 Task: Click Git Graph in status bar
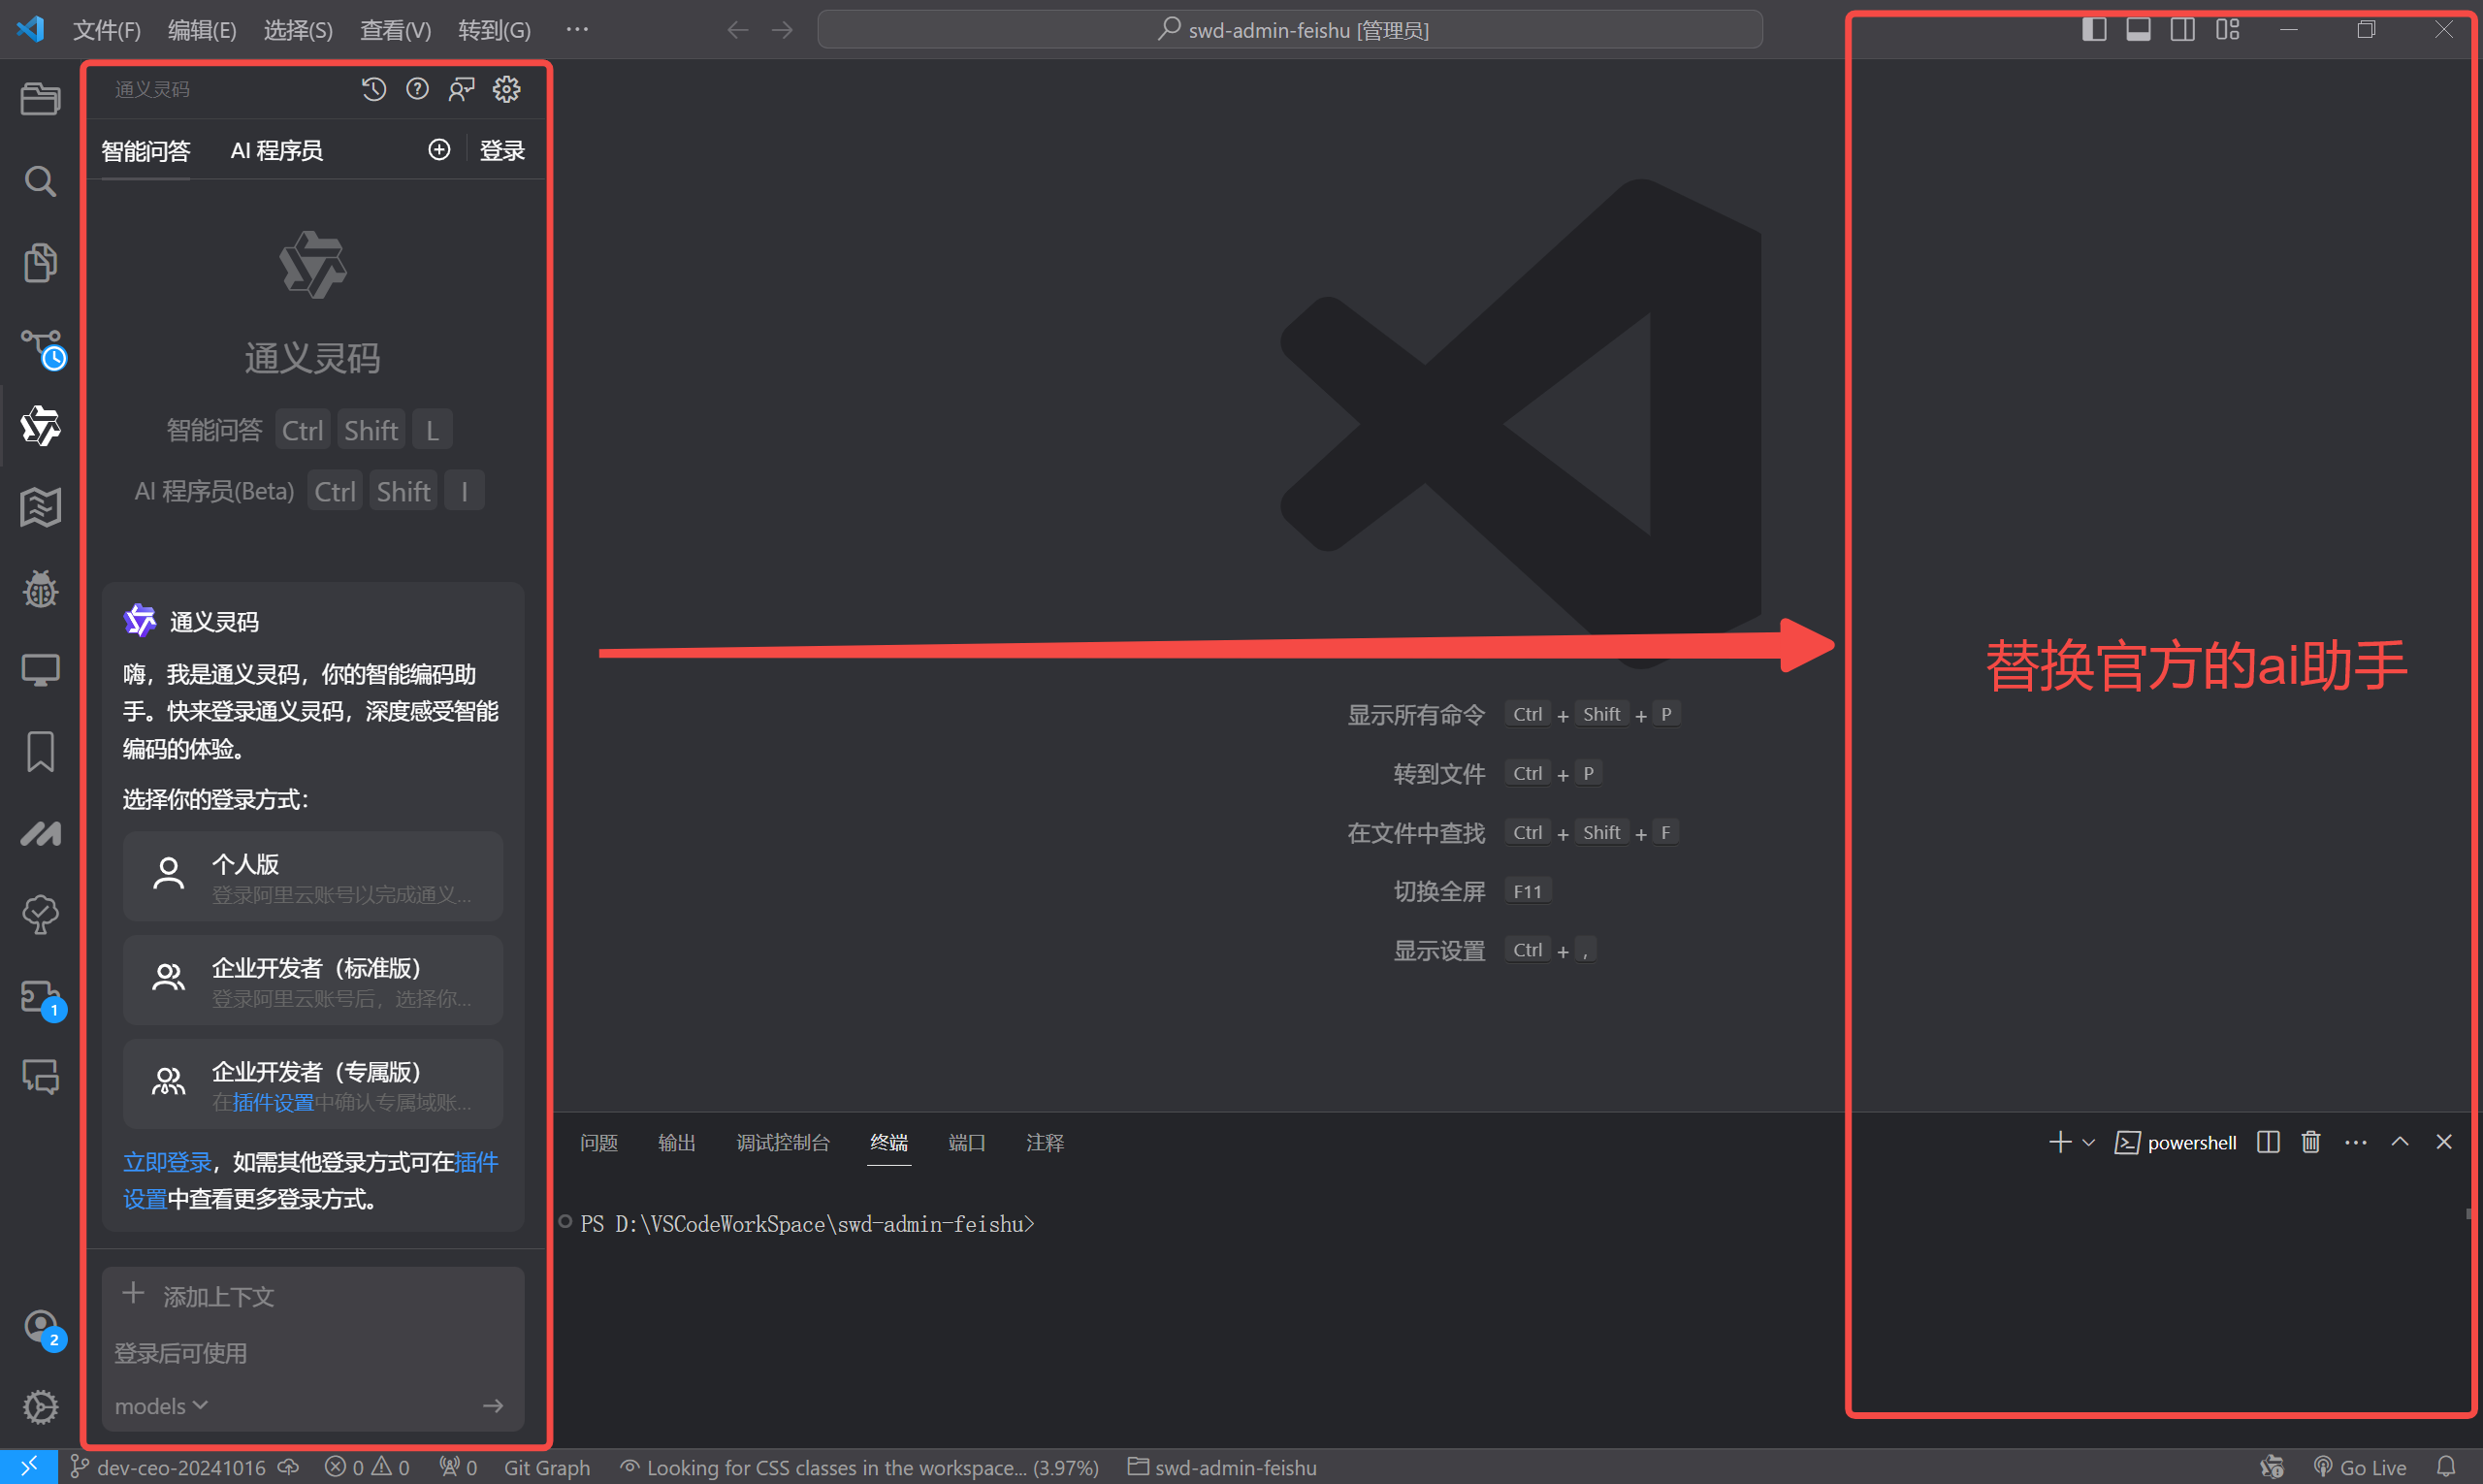[547, 1467]
